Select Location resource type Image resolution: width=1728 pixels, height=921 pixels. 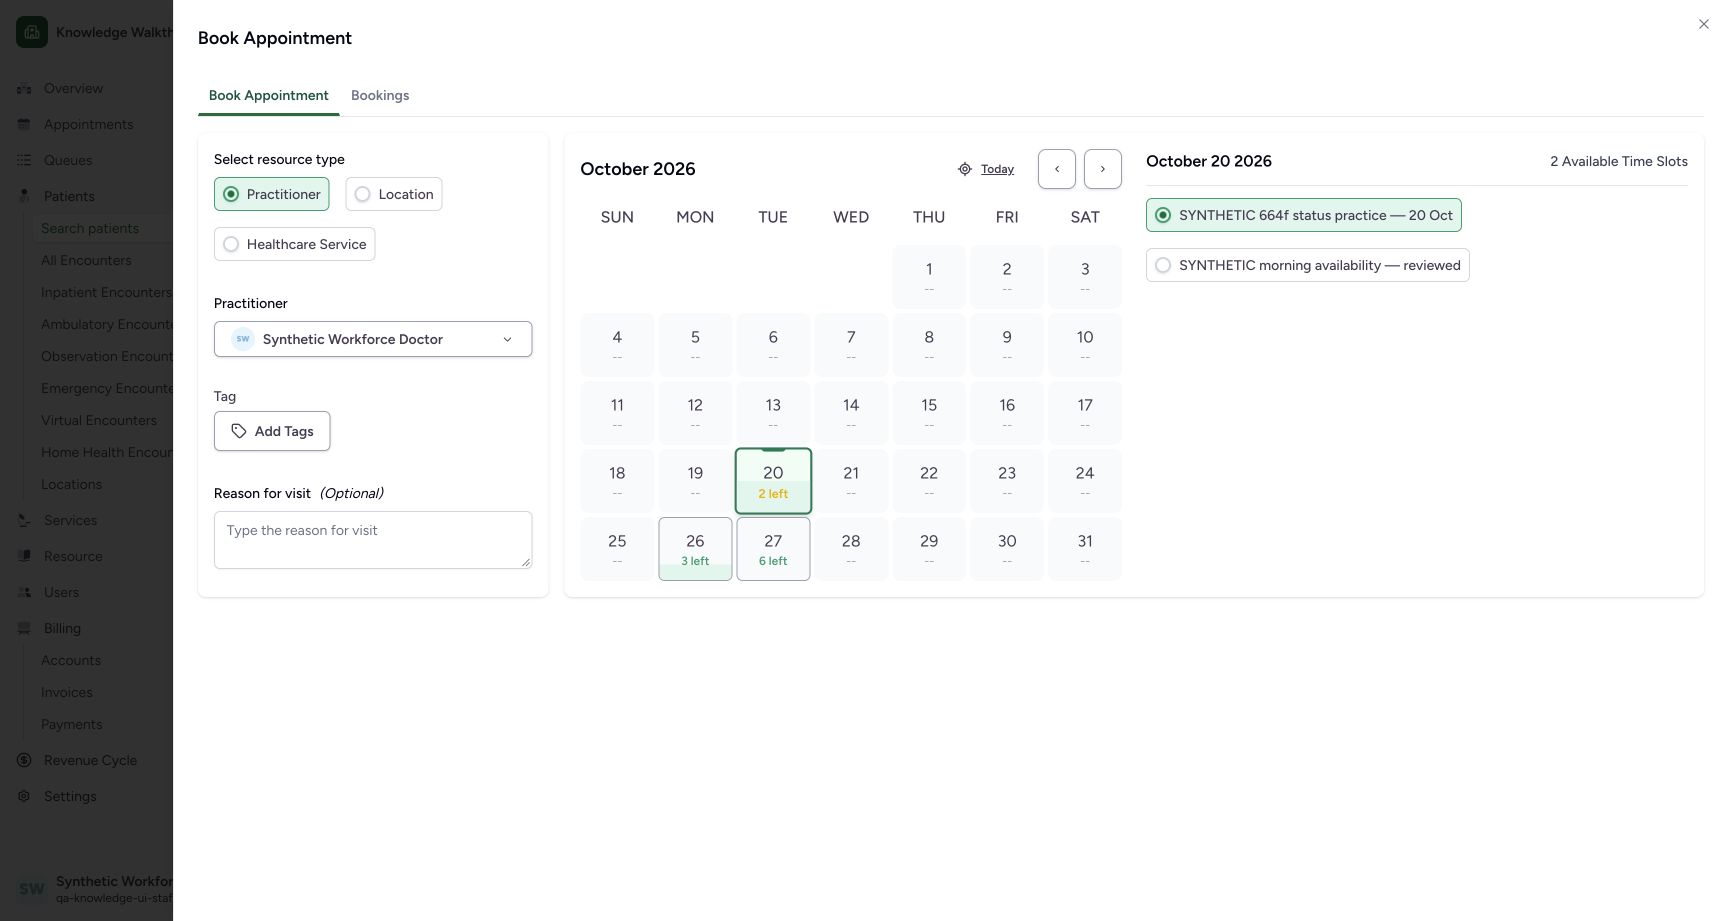click(x=394, y=194)
